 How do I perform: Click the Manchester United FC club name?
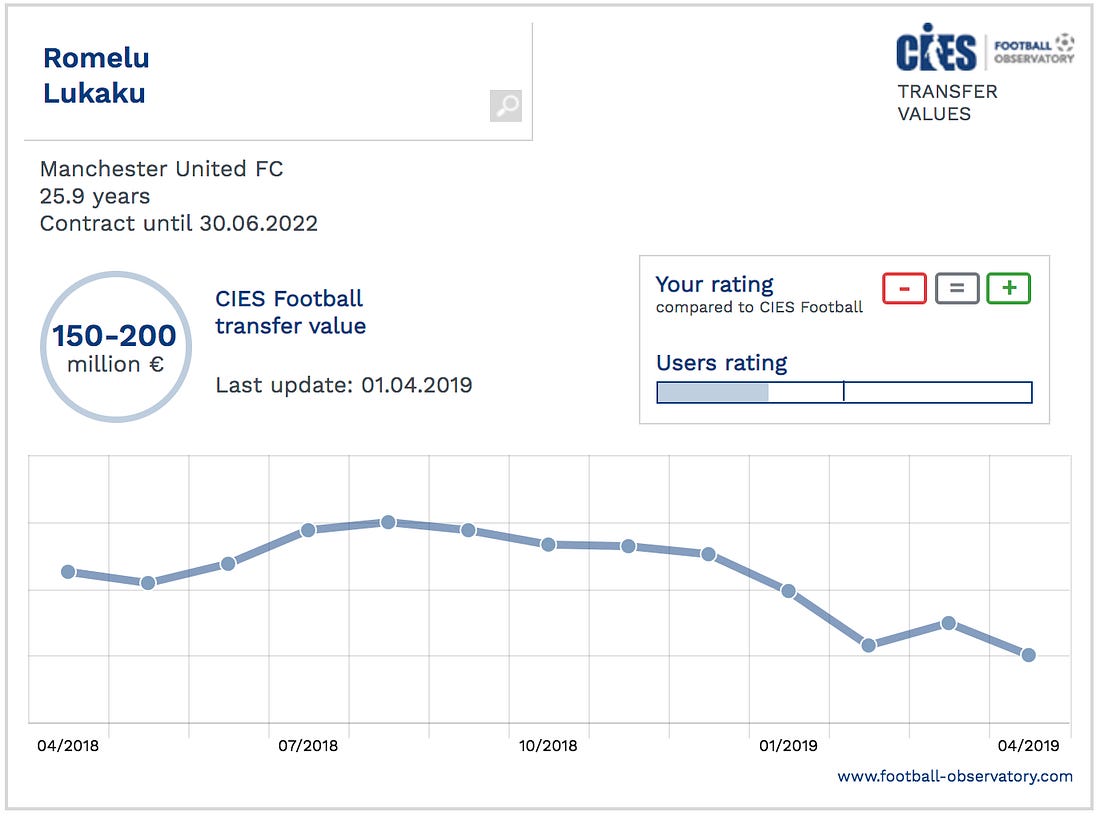point(161,168)
